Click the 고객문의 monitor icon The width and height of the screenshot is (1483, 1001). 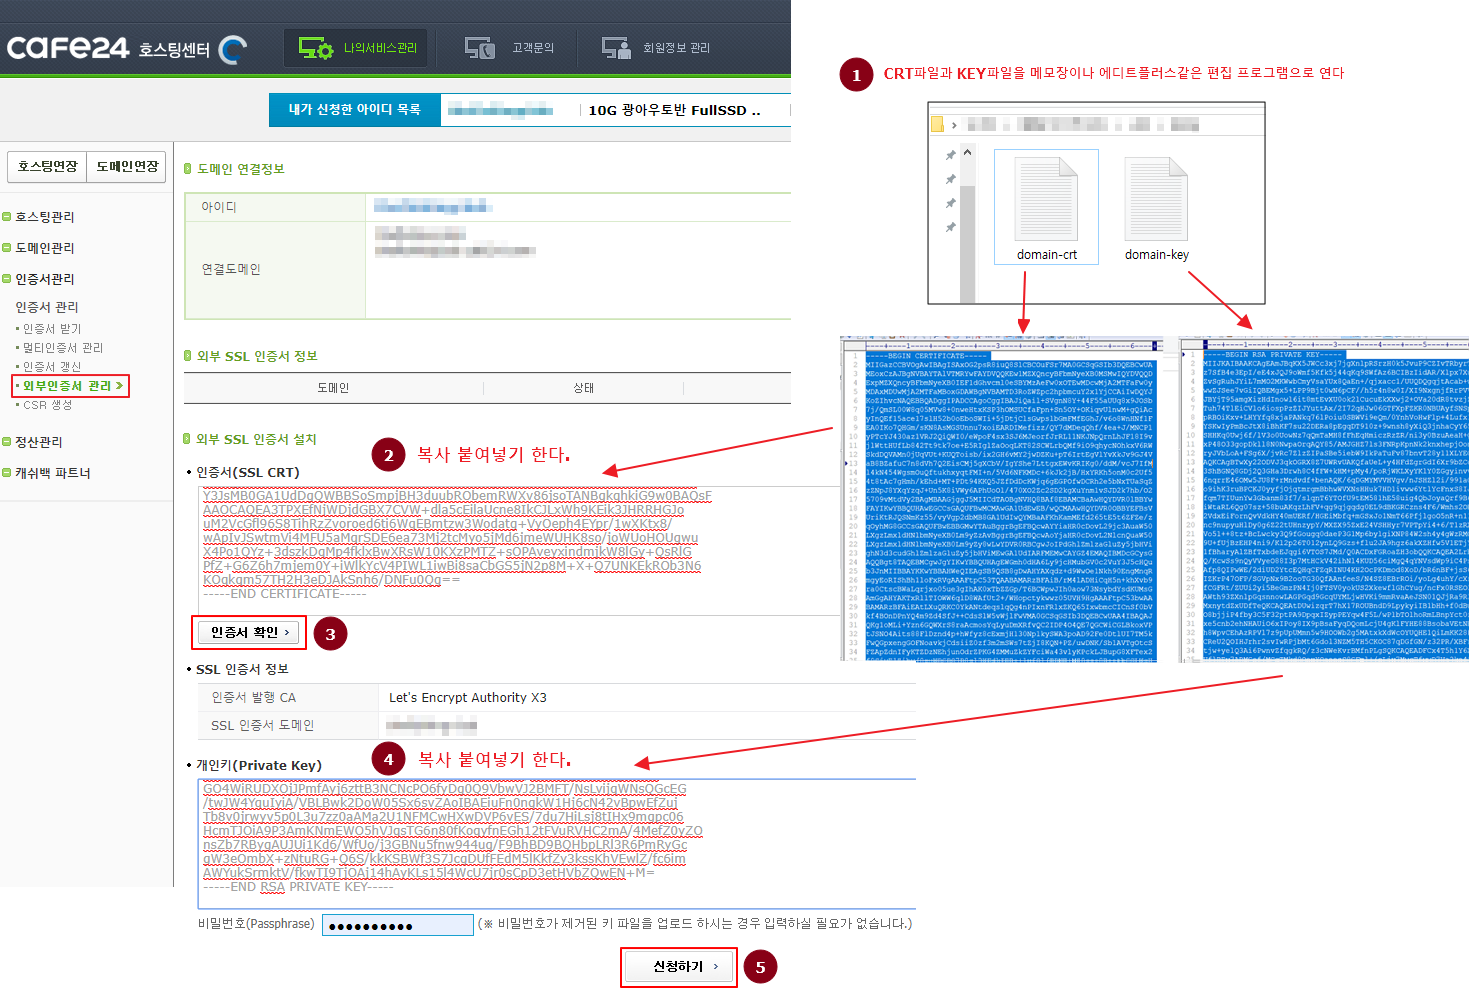(480, 48)
